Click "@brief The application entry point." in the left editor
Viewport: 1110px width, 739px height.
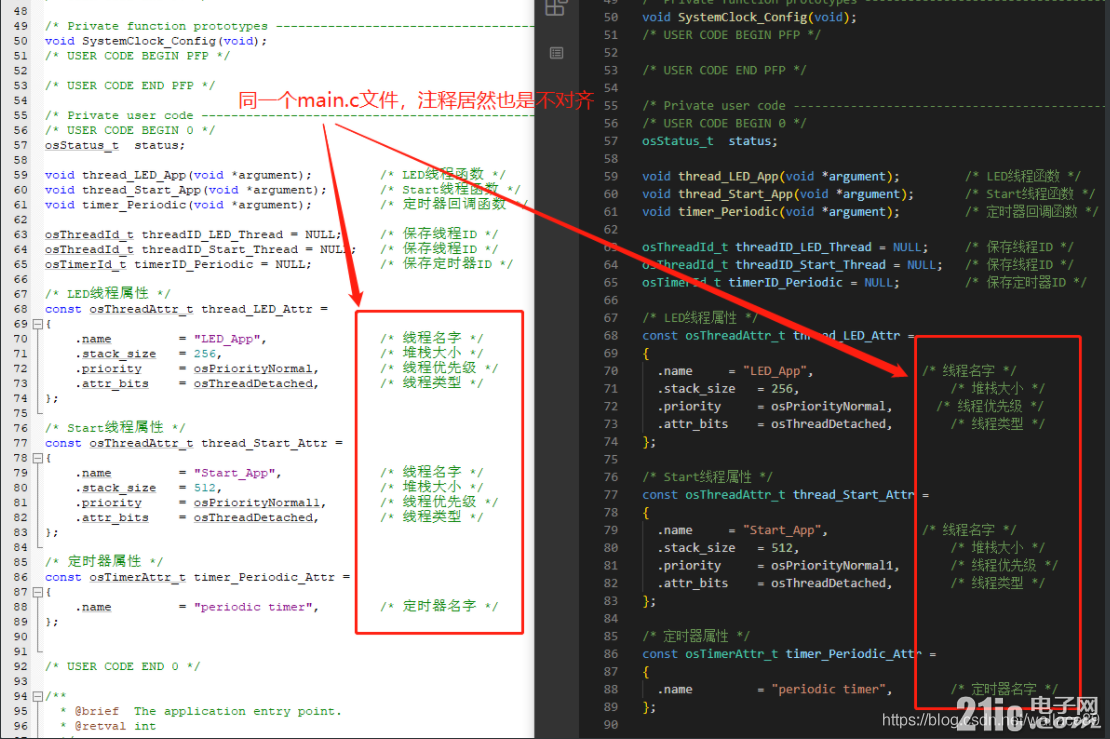coord(208,711)
